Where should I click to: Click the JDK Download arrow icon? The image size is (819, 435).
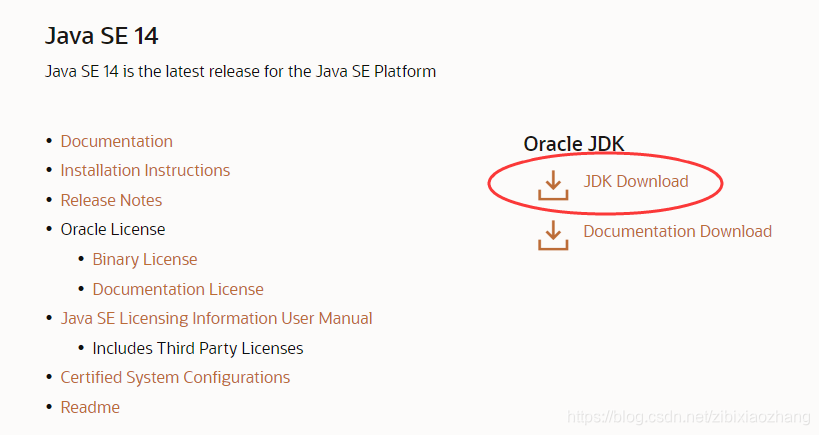(553, 185)
